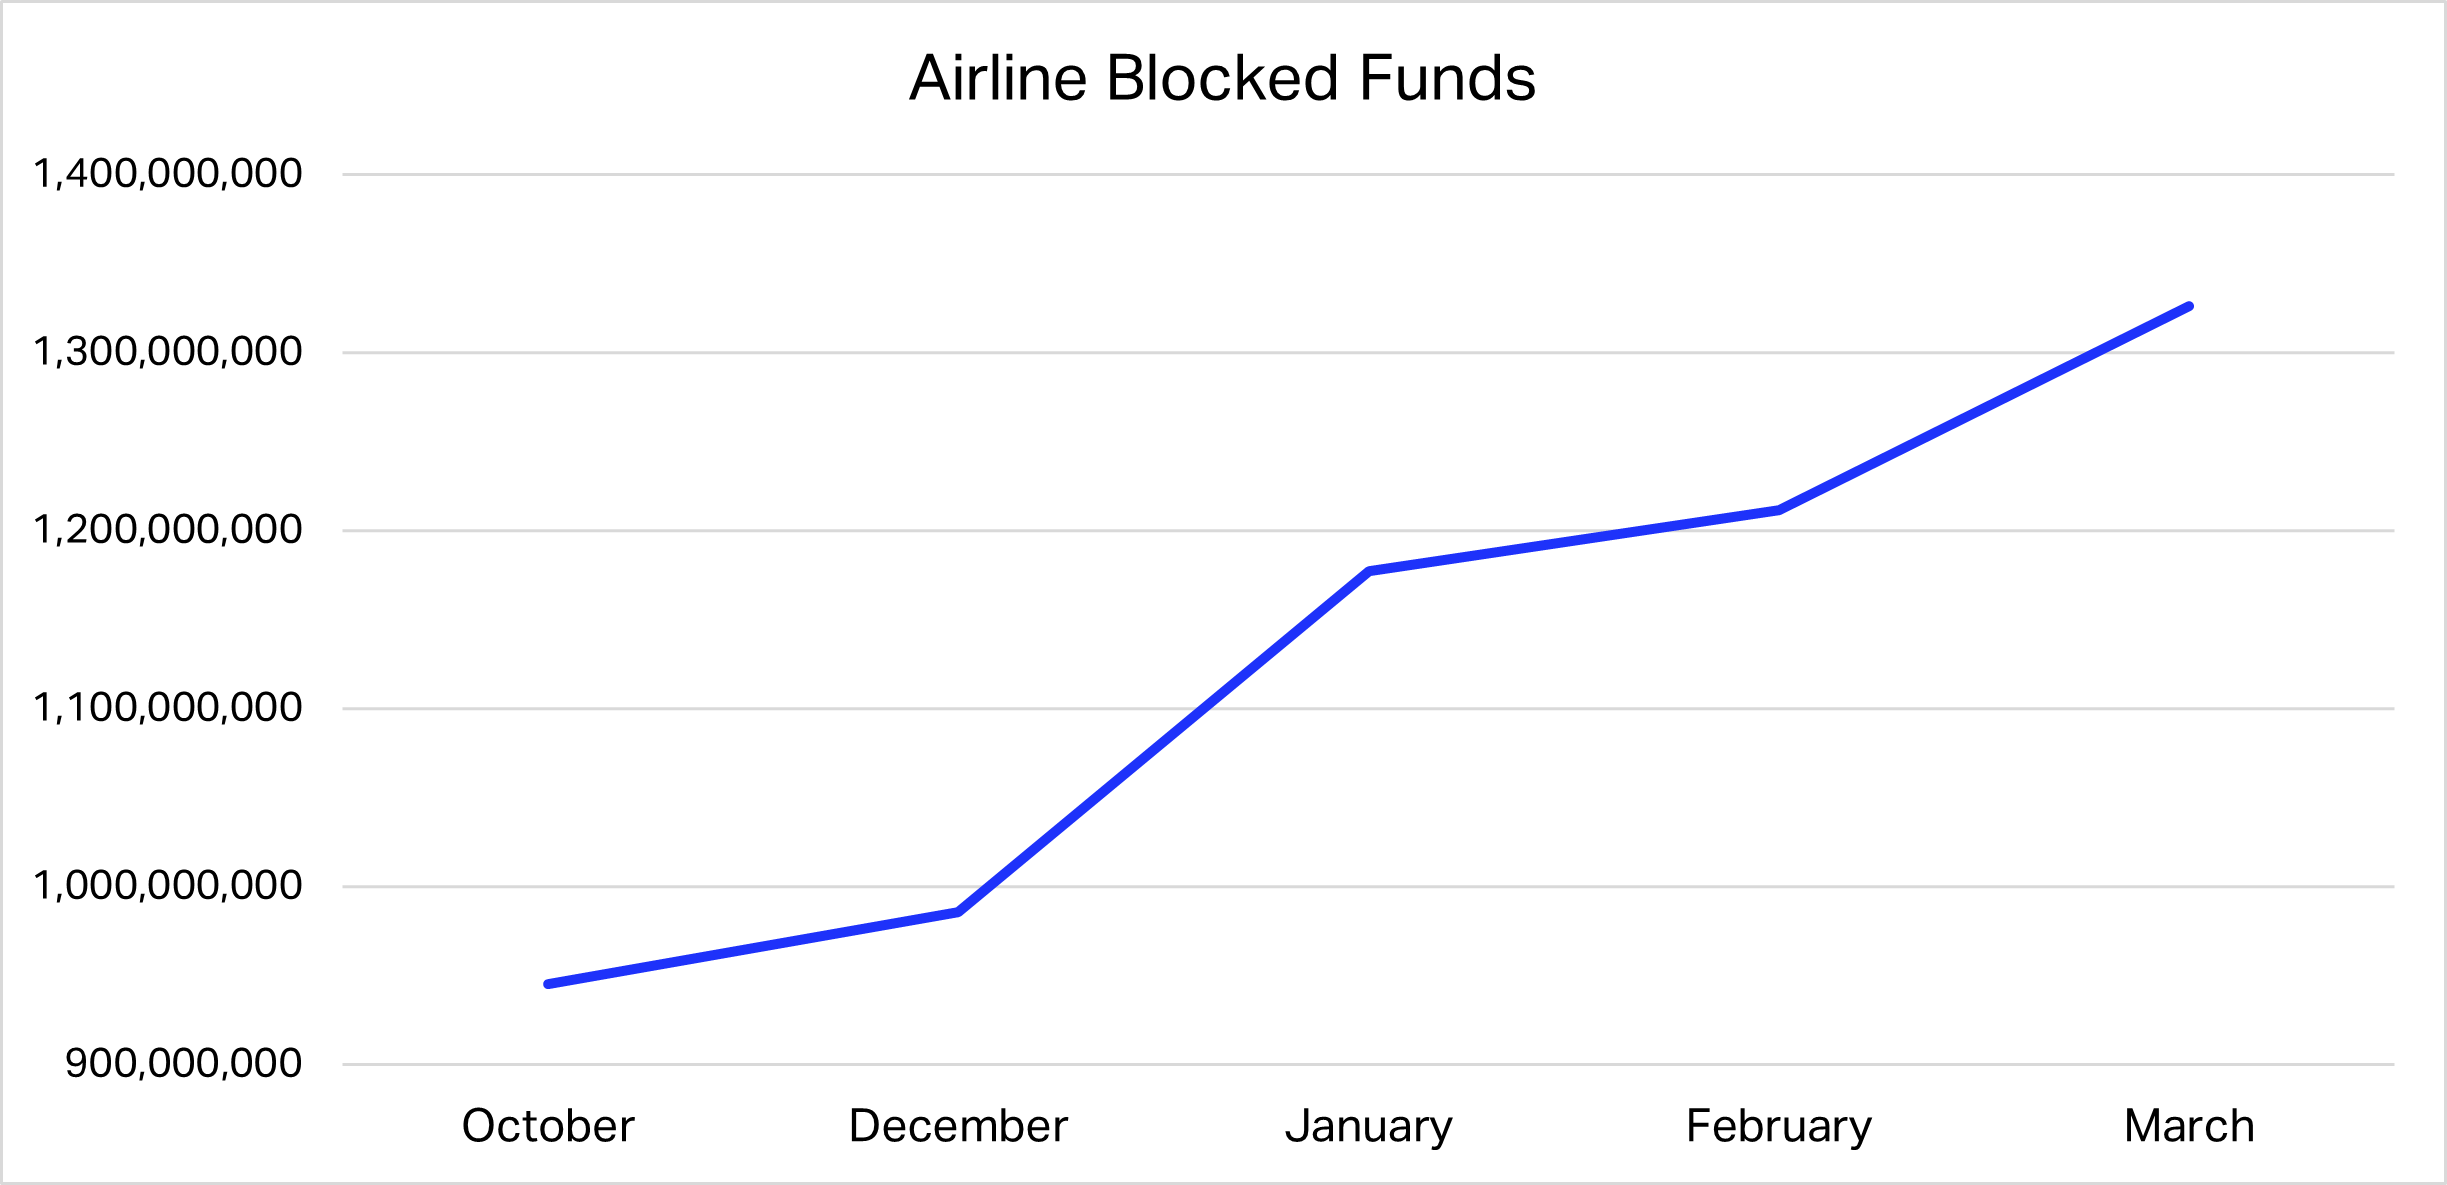Screen dimensions: 2447x1185
Task: Click the October data point on the line
Action: (548, 984)
